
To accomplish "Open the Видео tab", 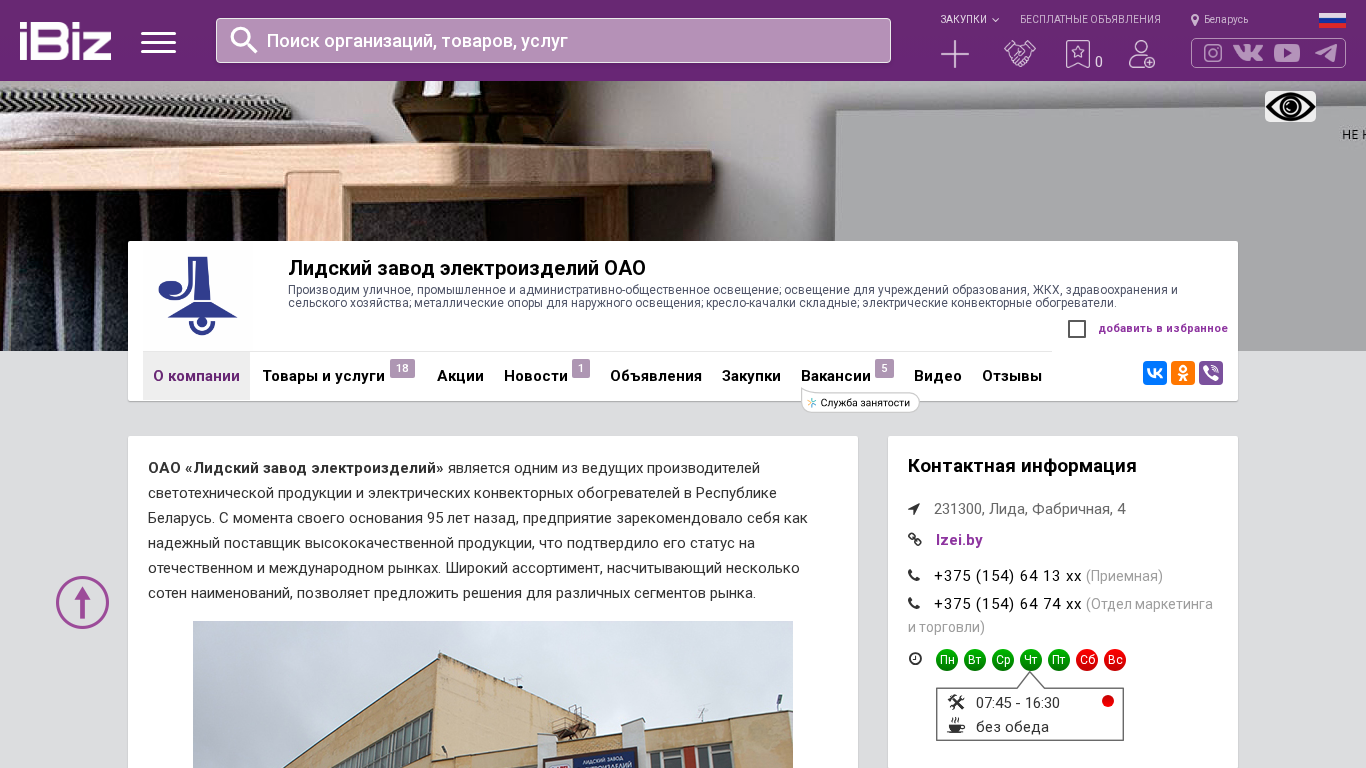I will [x=938, y=376].
